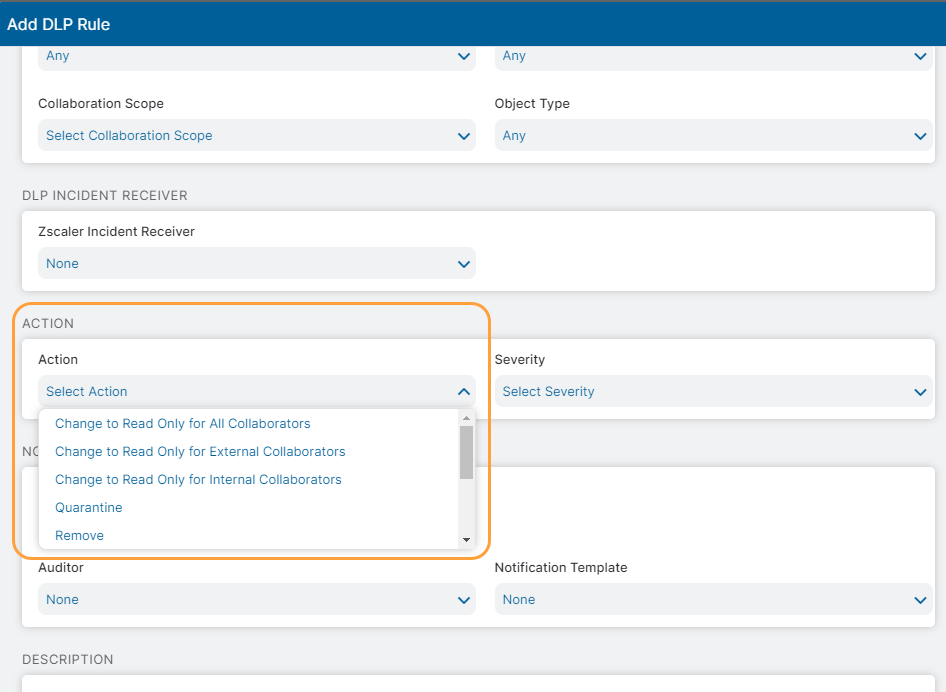
Task: Click the Collaboration Scope chevron arrow
Action: coord(463,136)
